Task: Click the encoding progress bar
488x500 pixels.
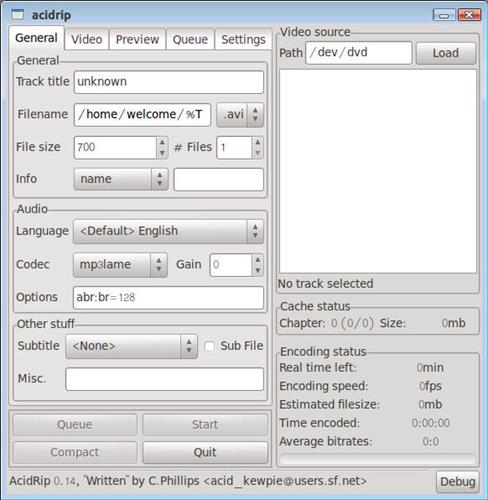Action: (378, 459)
